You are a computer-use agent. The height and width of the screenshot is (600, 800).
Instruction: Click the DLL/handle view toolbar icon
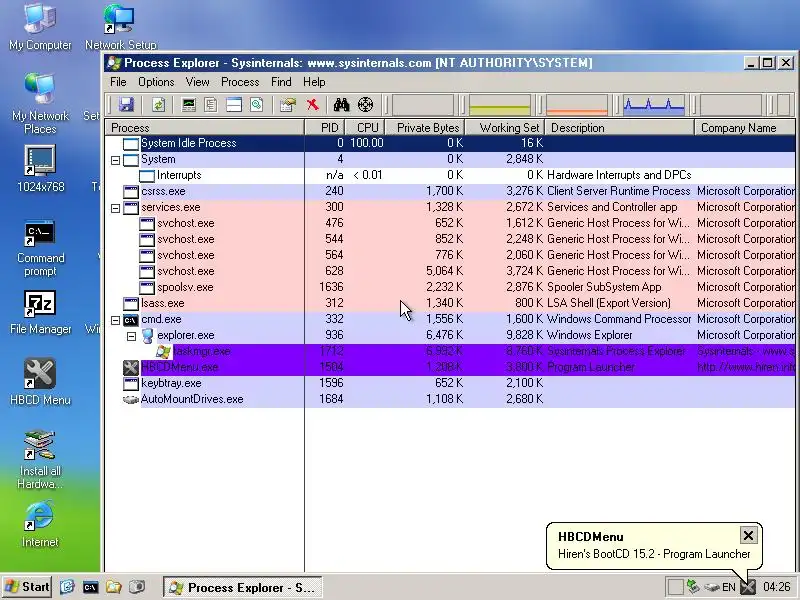[257, 105]
